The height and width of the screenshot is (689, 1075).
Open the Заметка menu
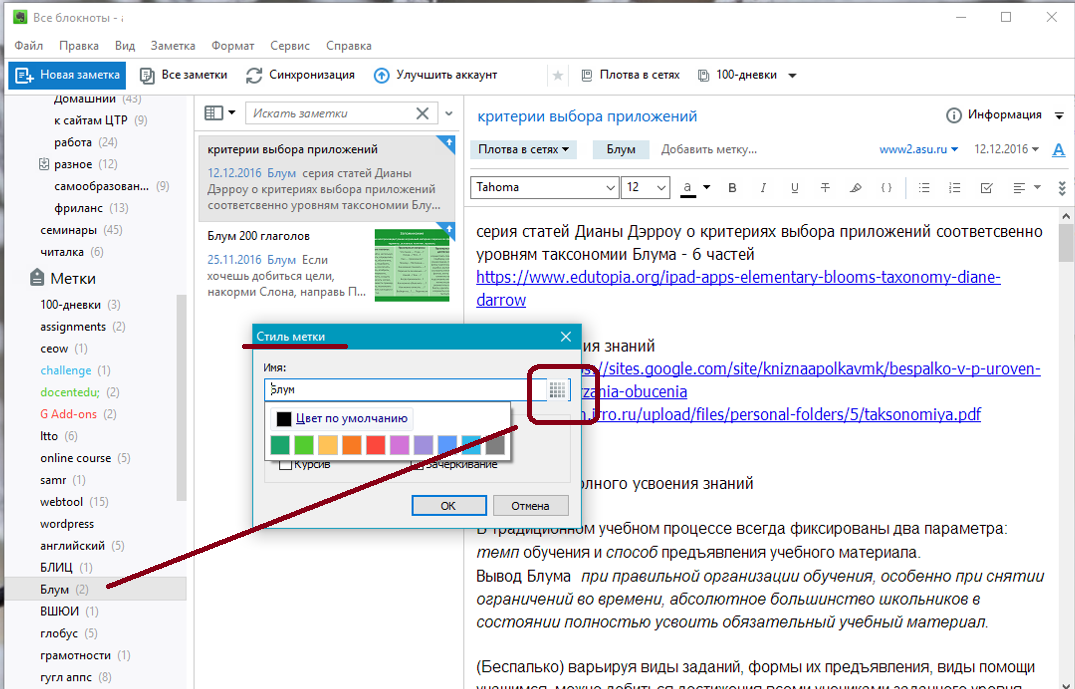pyautogui.click(x=173, y=46)
